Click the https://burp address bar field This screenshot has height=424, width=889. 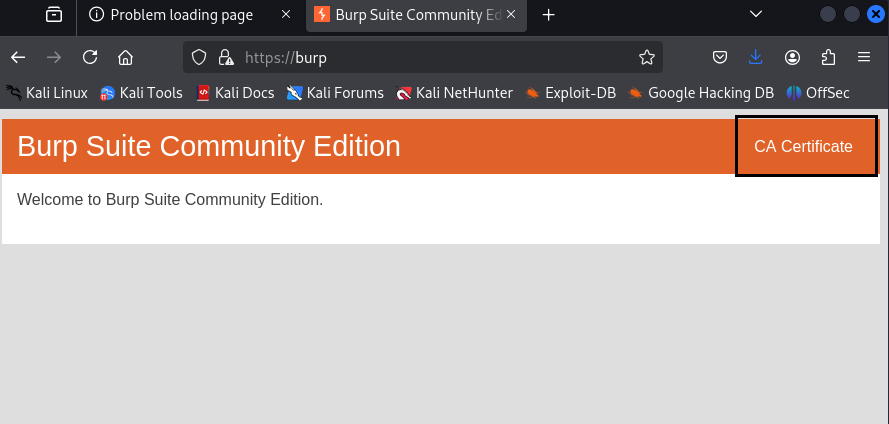coord(422,57)
